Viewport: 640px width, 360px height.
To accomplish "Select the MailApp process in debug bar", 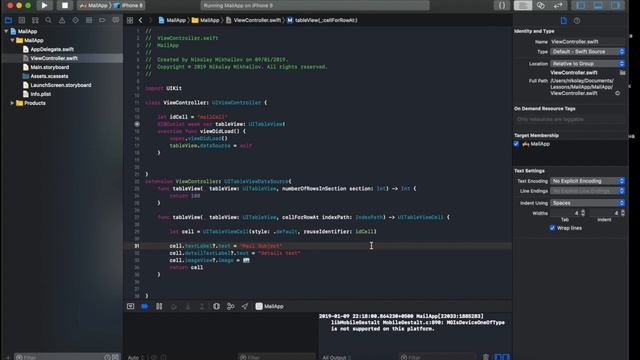I will point(269,307).
